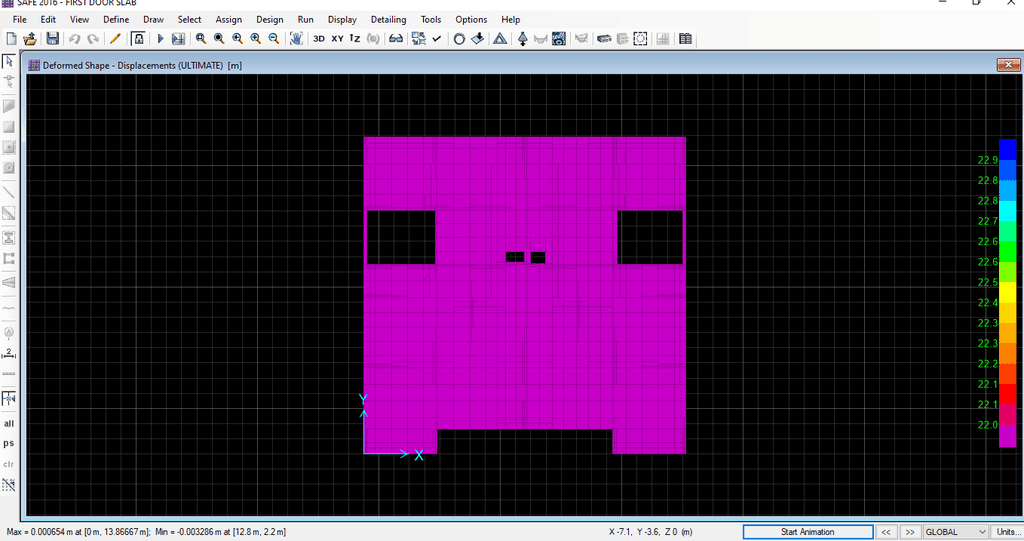
Task: Switch to 3D view
Action: [319, 39]
